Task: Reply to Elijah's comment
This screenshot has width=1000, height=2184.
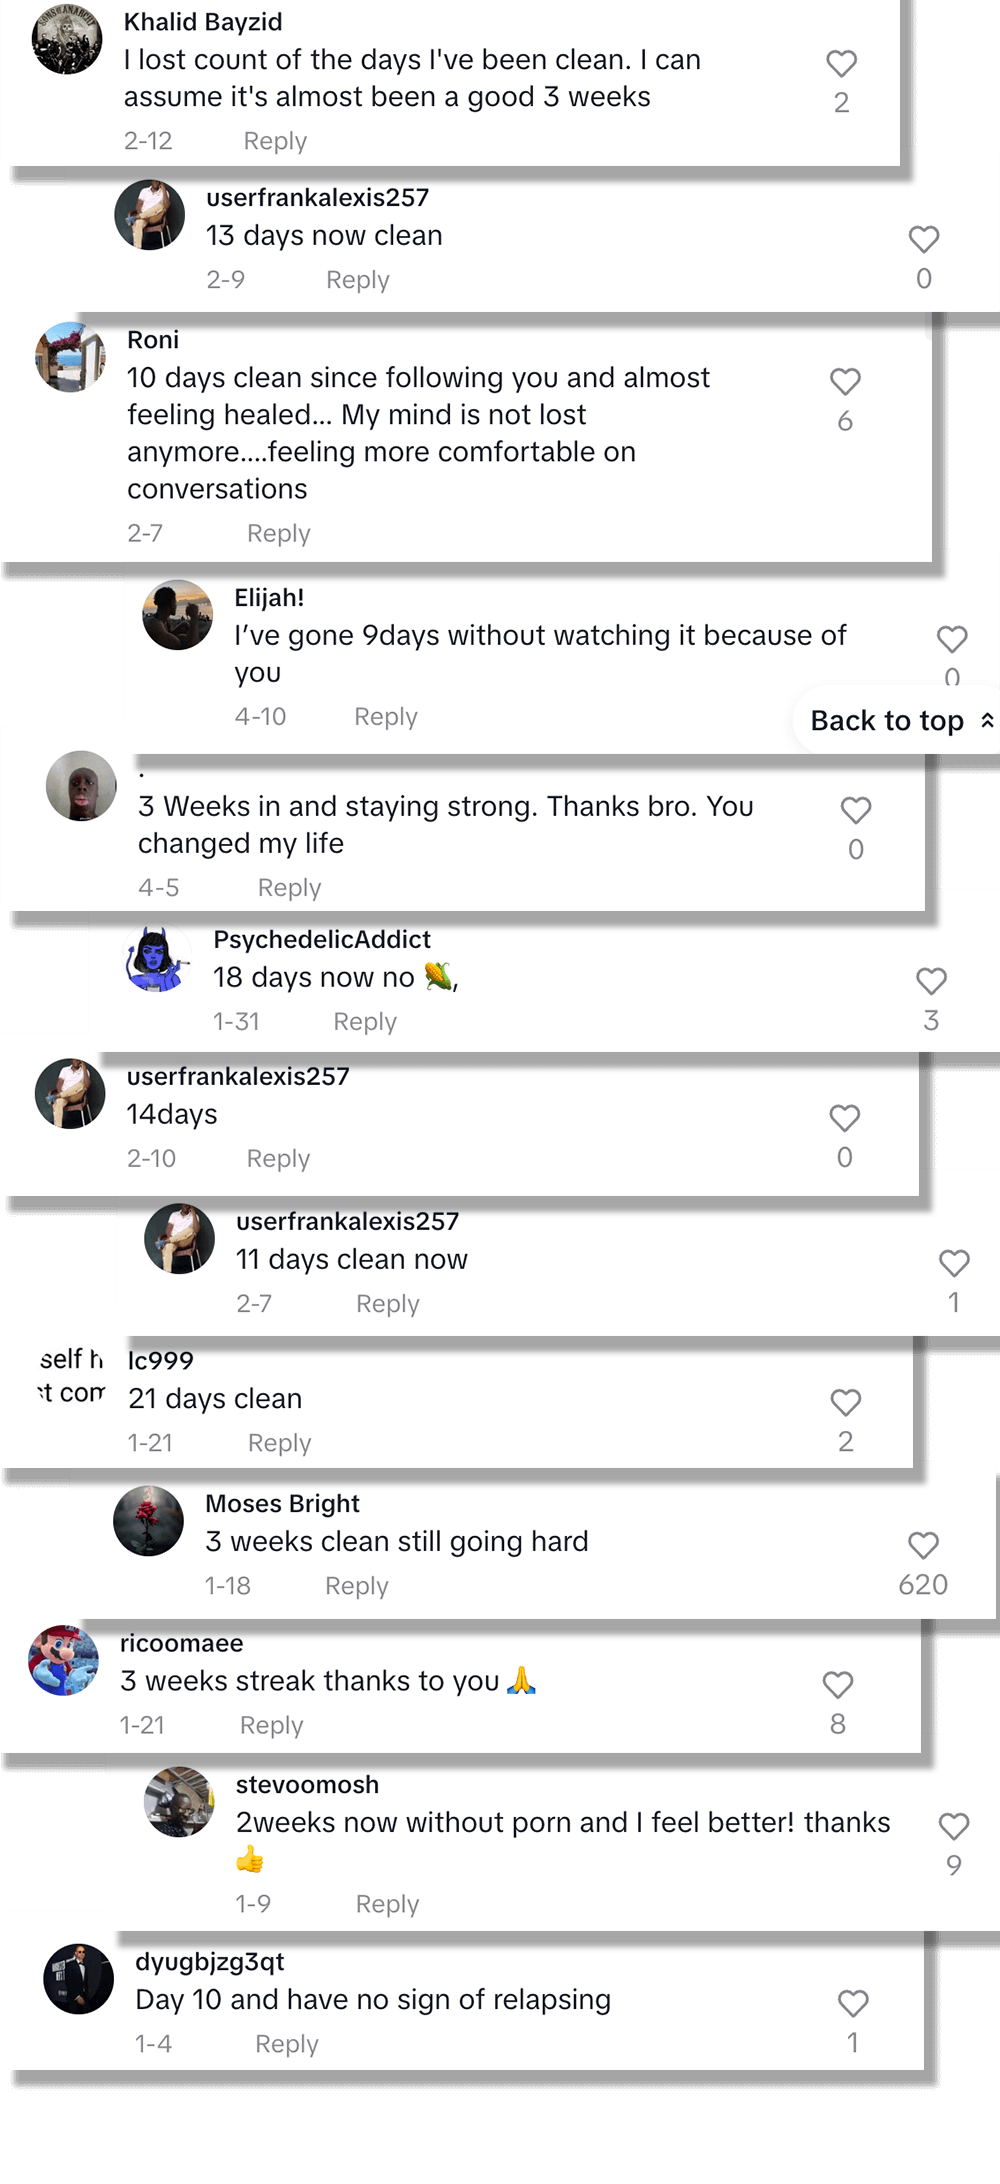Action: [x=385, y=716]
